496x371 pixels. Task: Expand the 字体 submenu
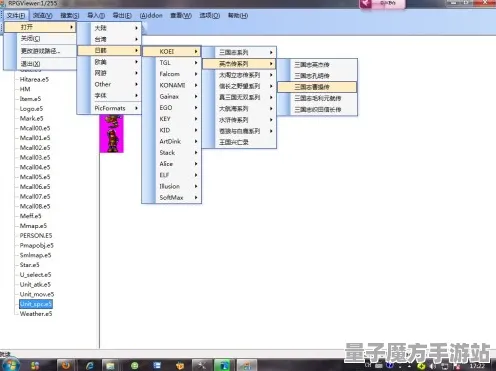109,96
